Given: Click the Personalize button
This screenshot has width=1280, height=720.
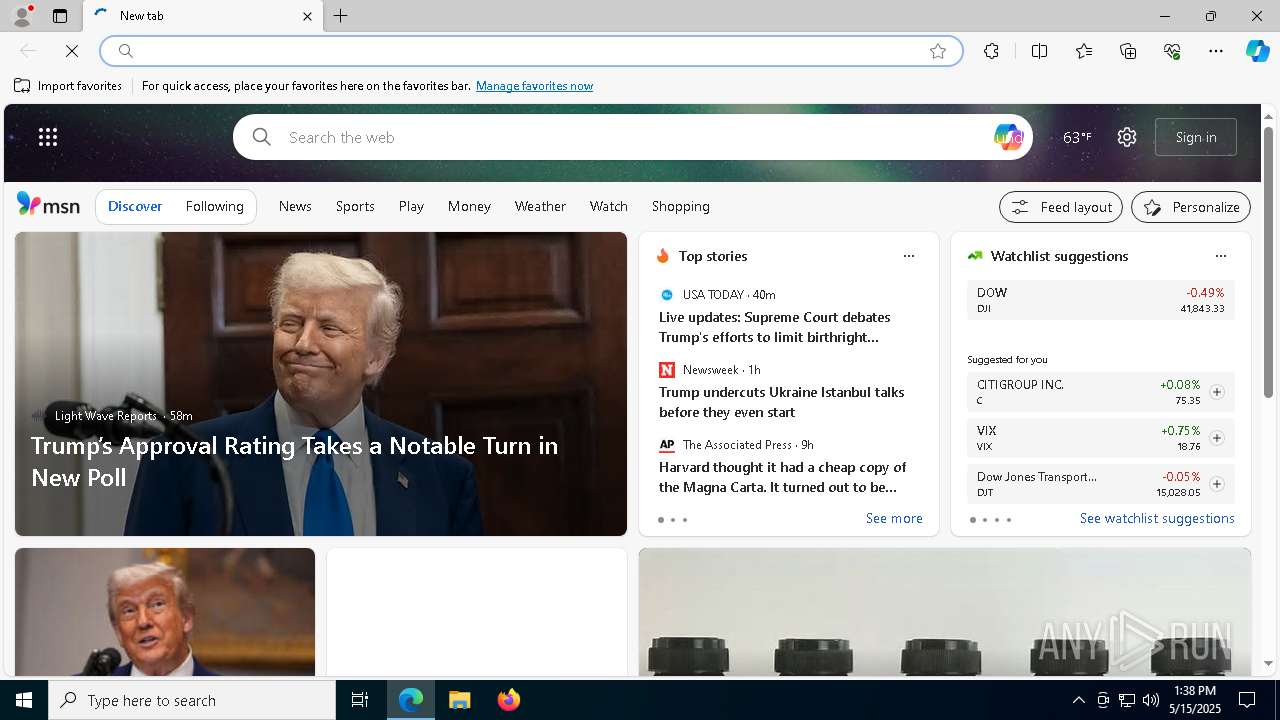Looking at the screenshot, I should tap(1191, 207).
